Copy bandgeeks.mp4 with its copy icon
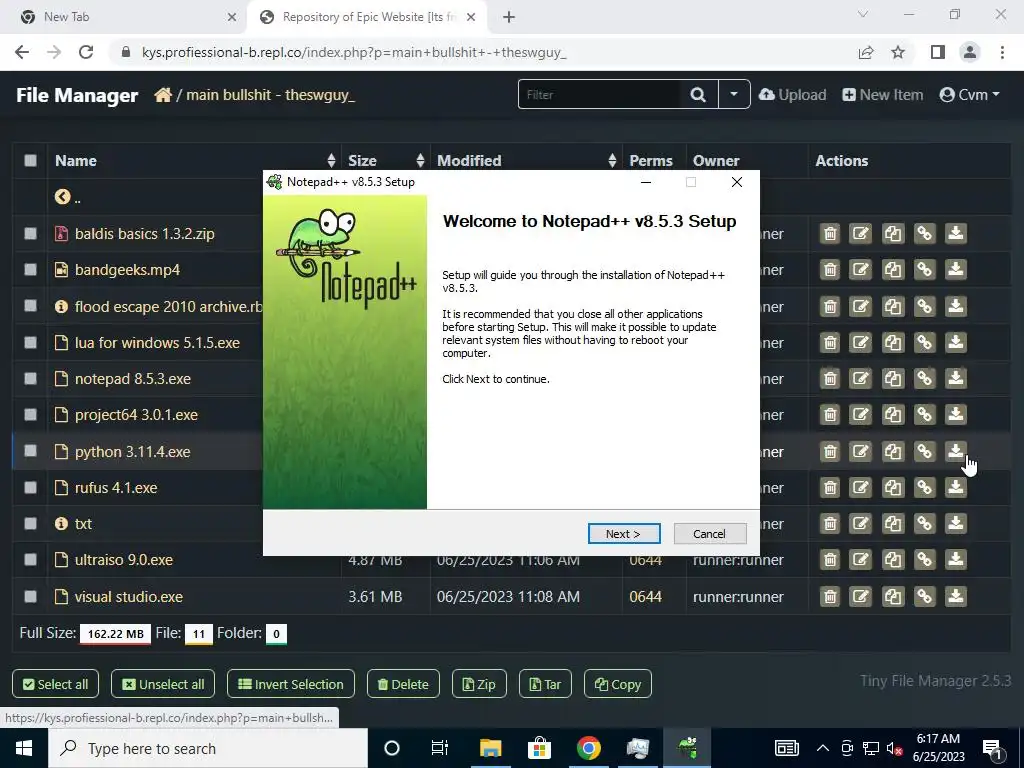The width and height of the screenshot is (1024, 768). 893,270
